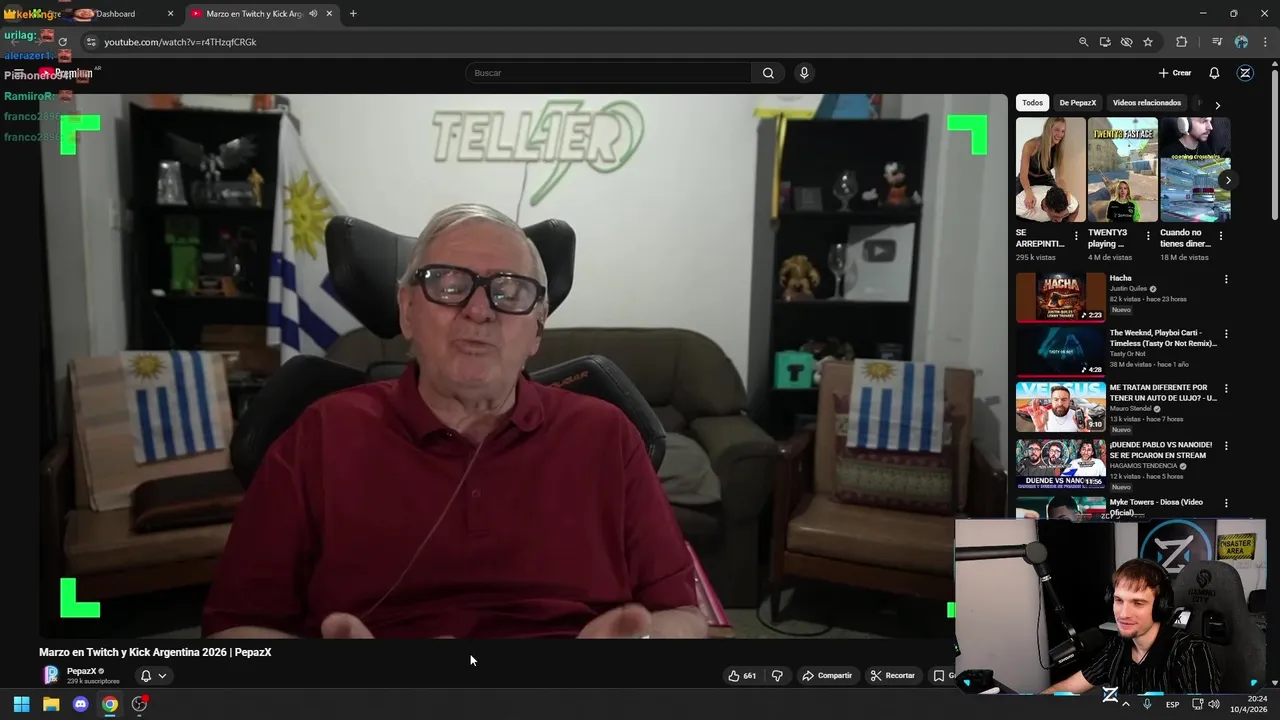The width and height of the screenshot is (1280, 720).
Task: Dislike the video with thumbs down
Action: [777, 676]
